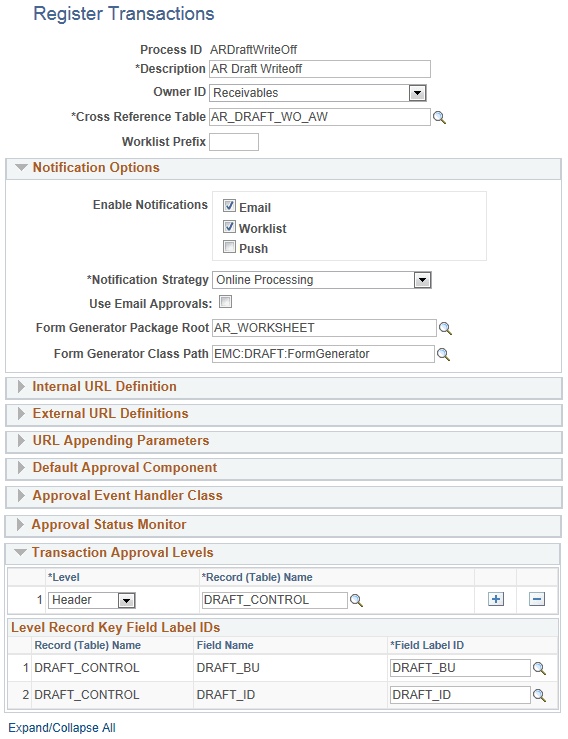Viewport: 568px width, 739px height.
Task: Click the DRAFT_BU Field Label ID input
Action: pos(461,668)
